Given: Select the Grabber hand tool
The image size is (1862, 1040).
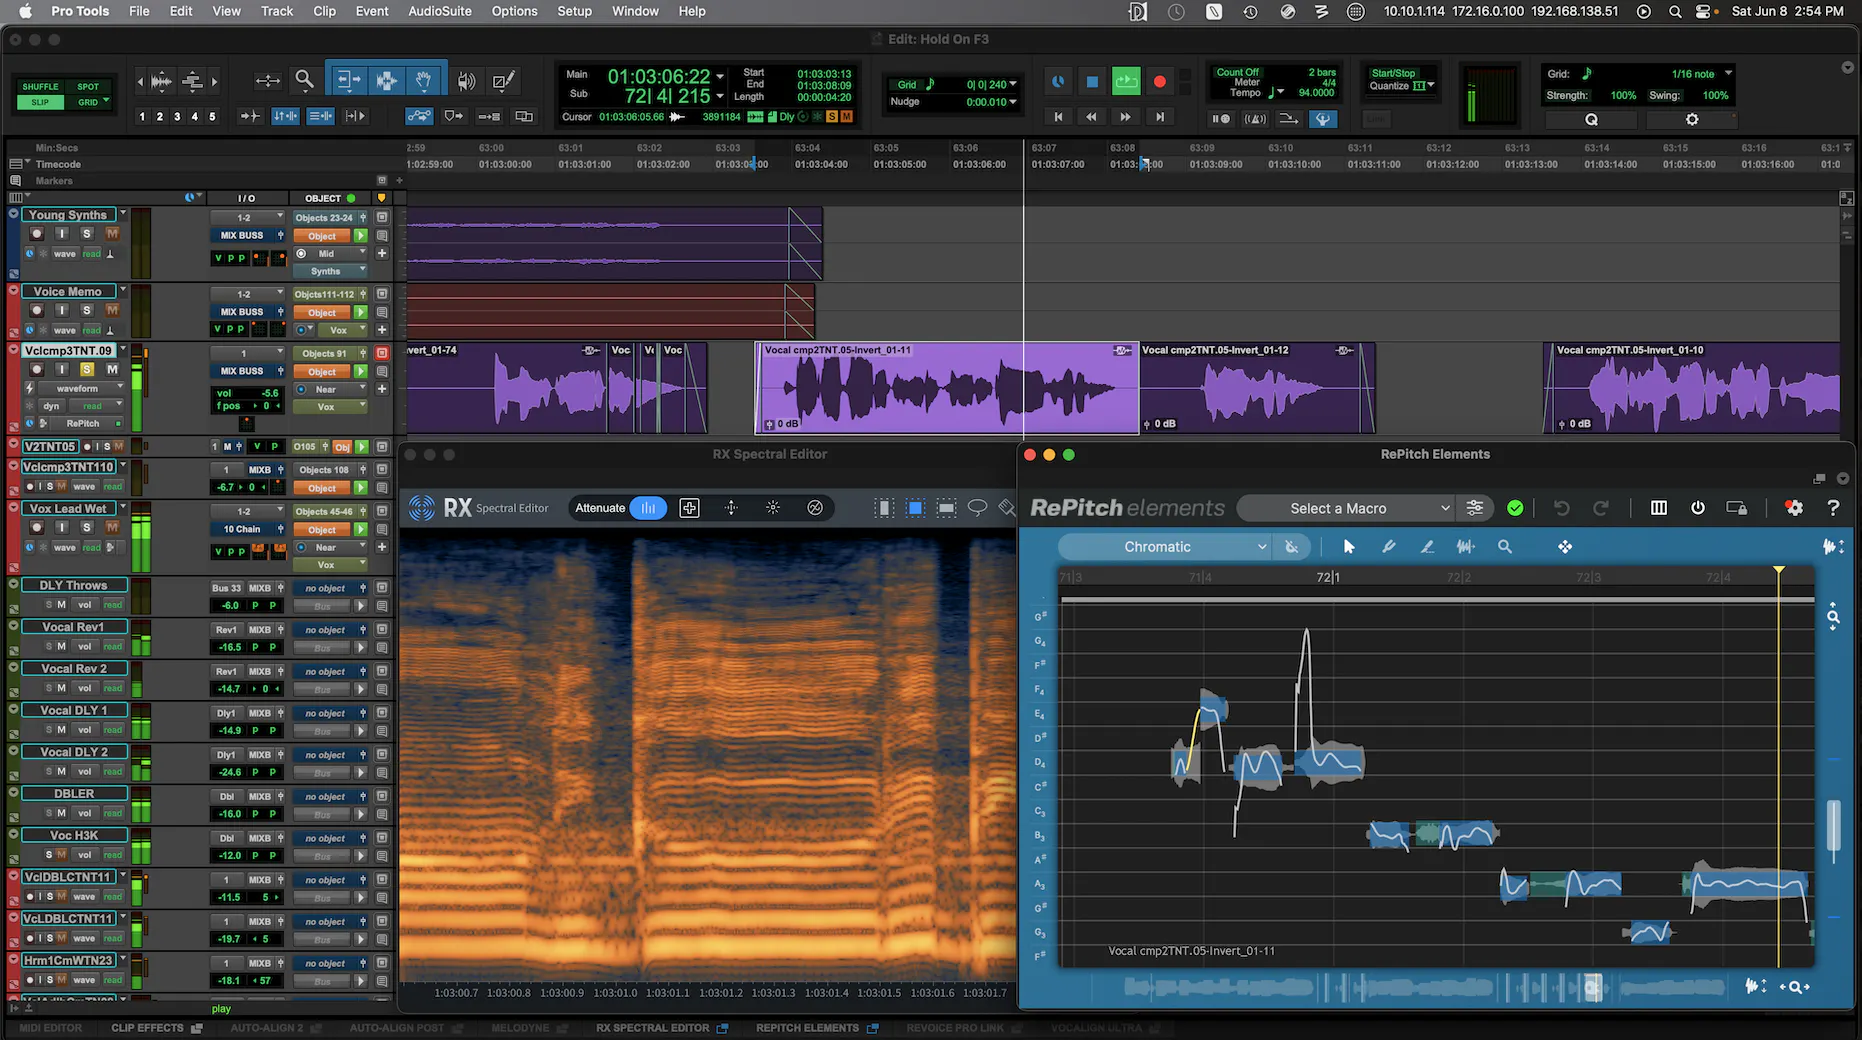Looking at the screenshot, I should (423, 81).
